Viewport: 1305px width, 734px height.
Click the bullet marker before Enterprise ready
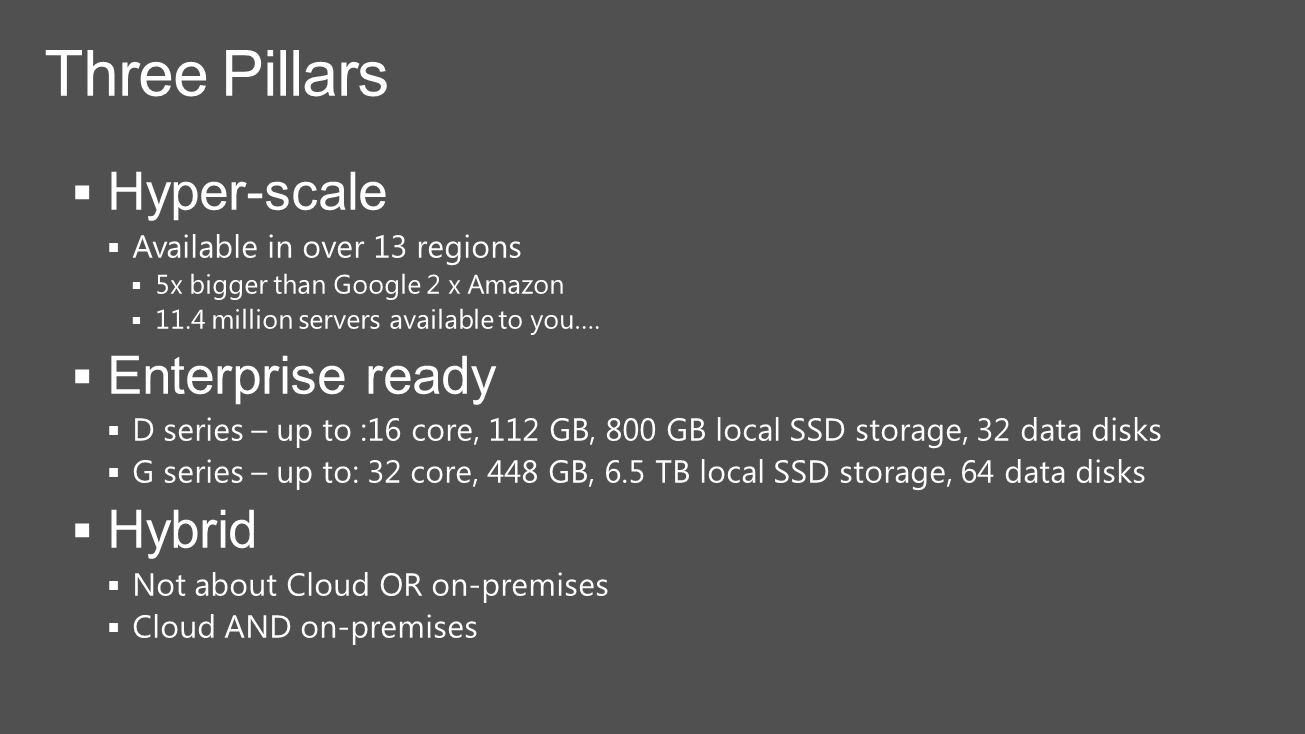click(x=84, y=375)
